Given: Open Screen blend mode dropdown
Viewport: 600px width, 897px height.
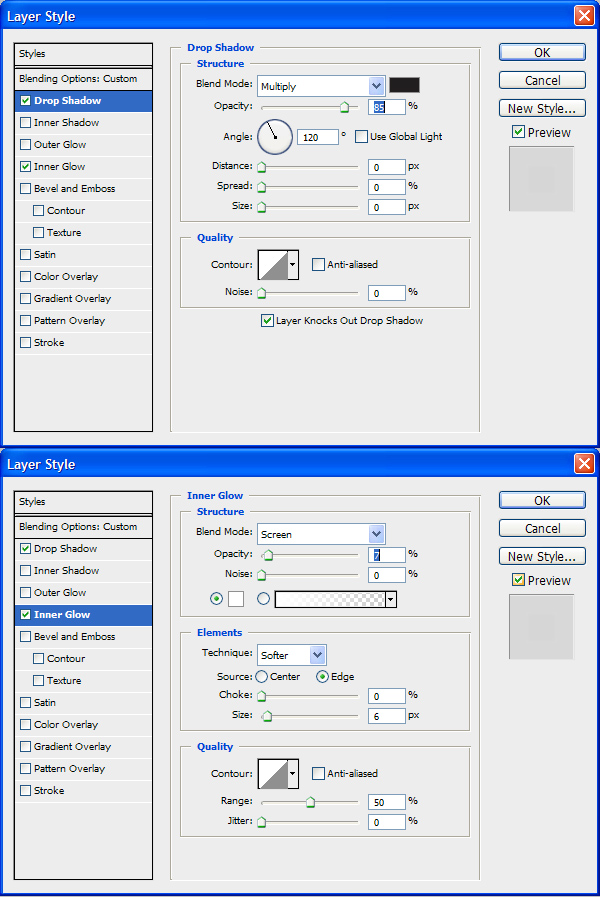Looking at the screenshot, I should 376,534.
